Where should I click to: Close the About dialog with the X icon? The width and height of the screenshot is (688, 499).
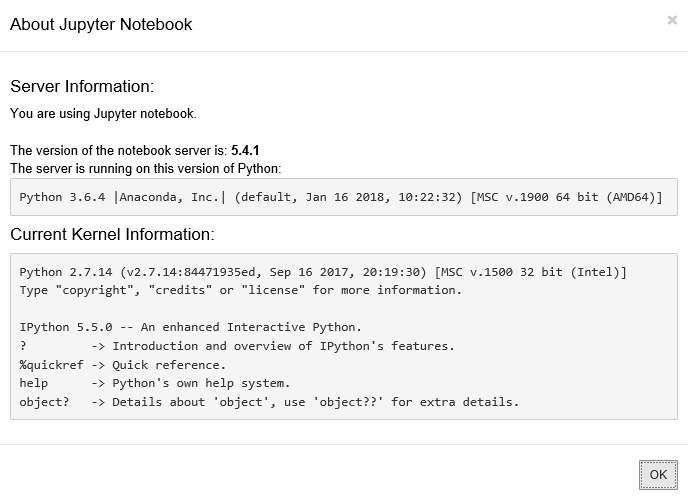tap(672, 20)
